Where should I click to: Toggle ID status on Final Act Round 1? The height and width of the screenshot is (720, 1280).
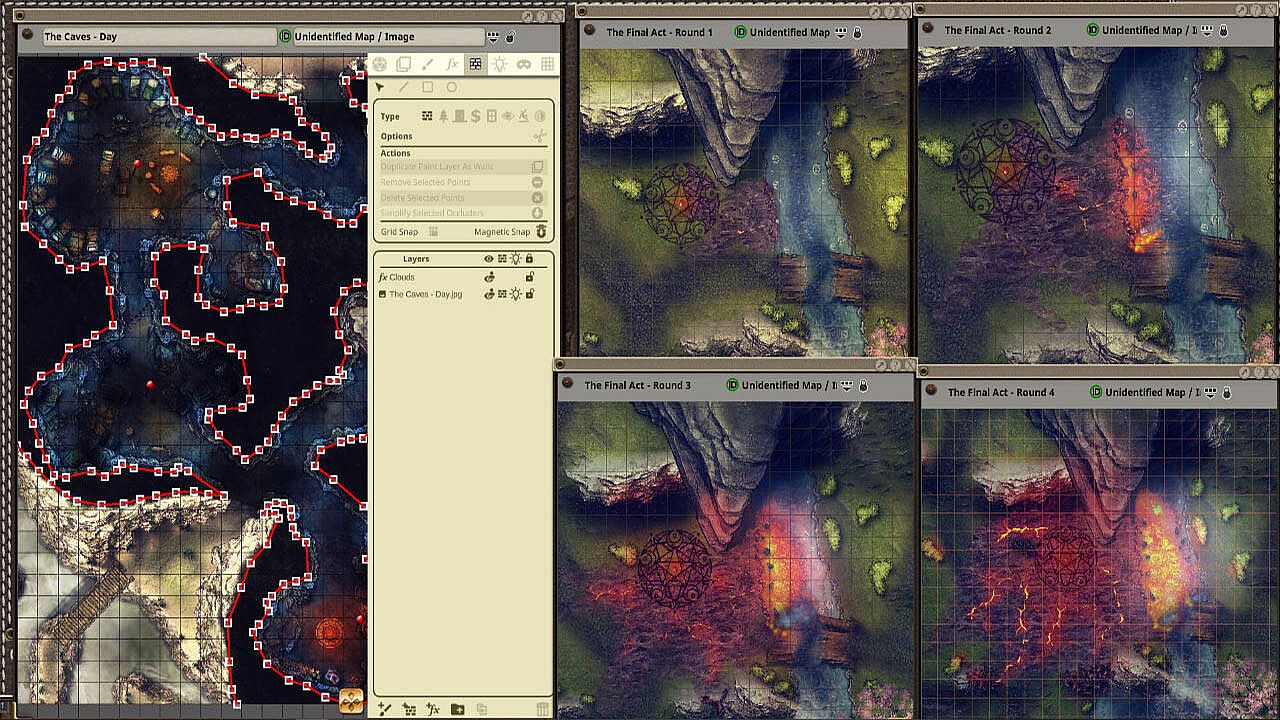point(740,32)
